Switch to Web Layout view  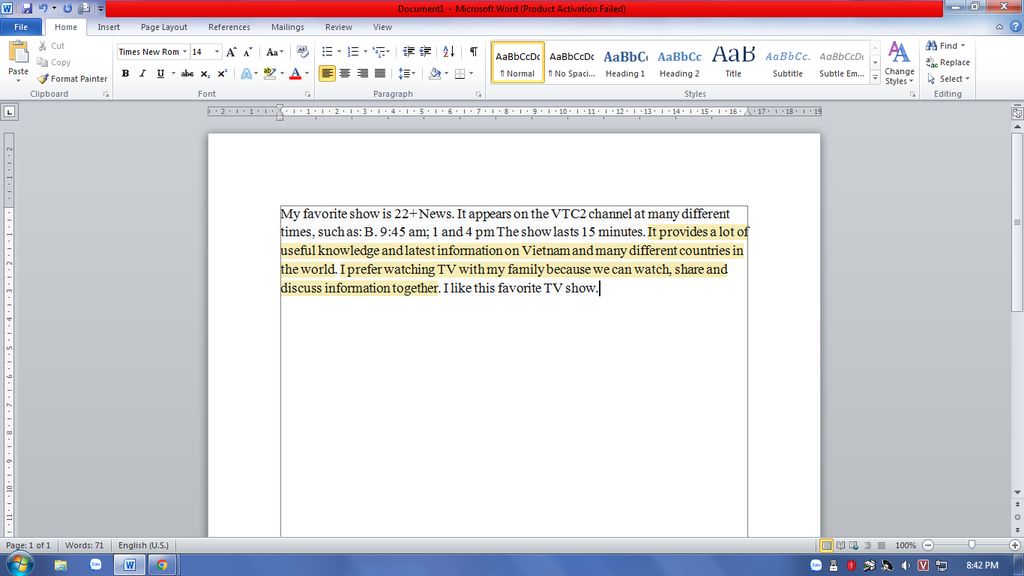tap(854, 545)
